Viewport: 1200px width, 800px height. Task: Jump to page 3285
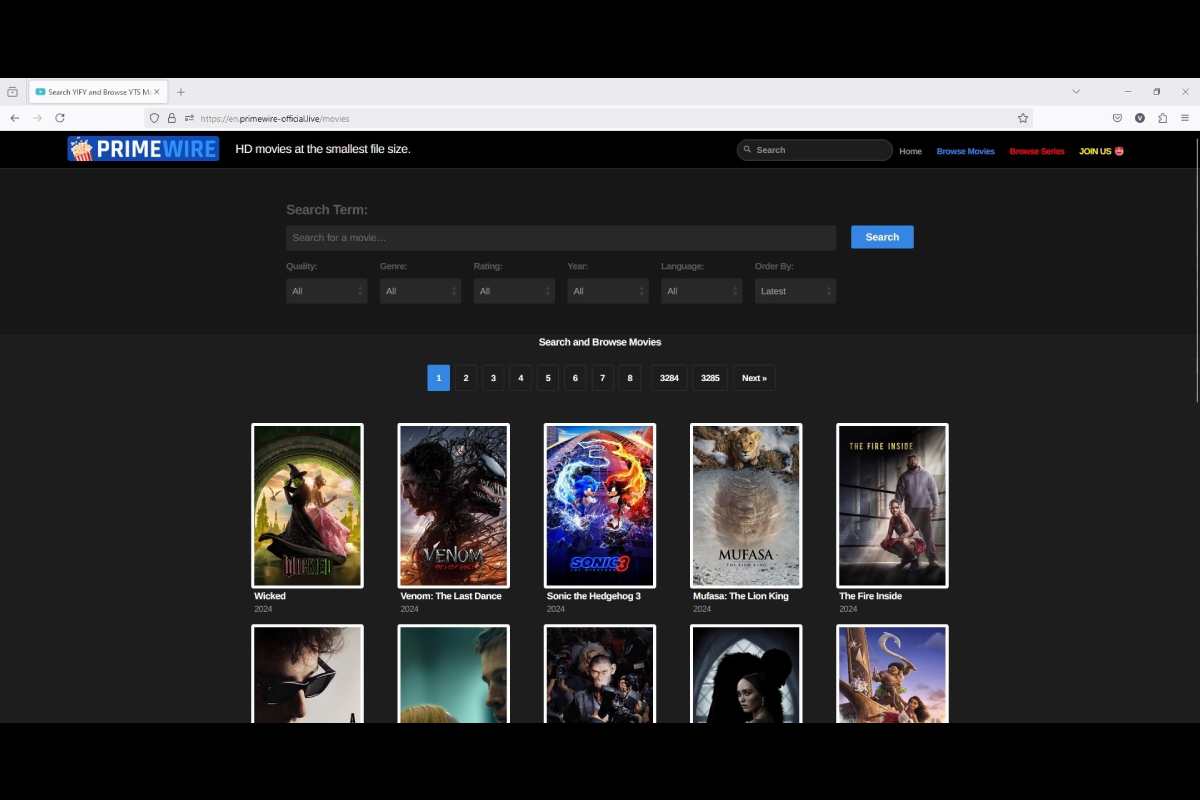click(710, 378)
